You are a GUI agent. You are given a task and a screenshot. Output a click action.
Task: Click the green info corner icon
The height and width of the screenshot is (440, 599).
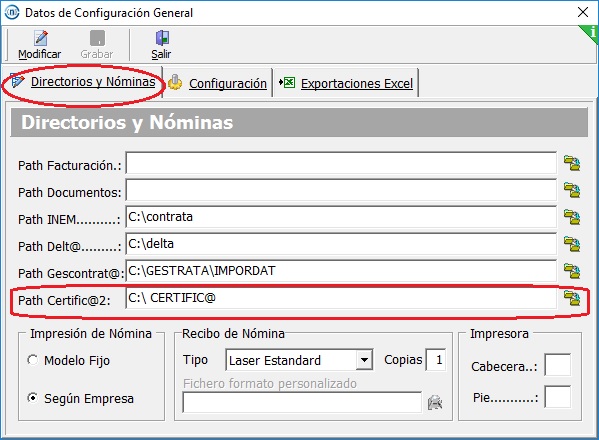(591, 33)
